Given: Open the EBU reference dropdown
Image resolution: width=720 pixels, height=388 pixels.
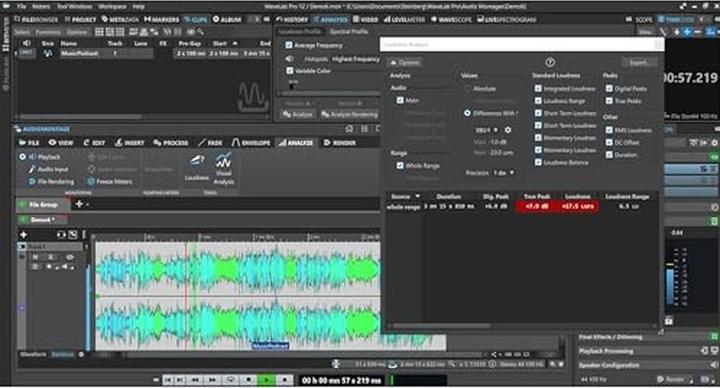Looking at the screenshot, I should tap(487, 130).
